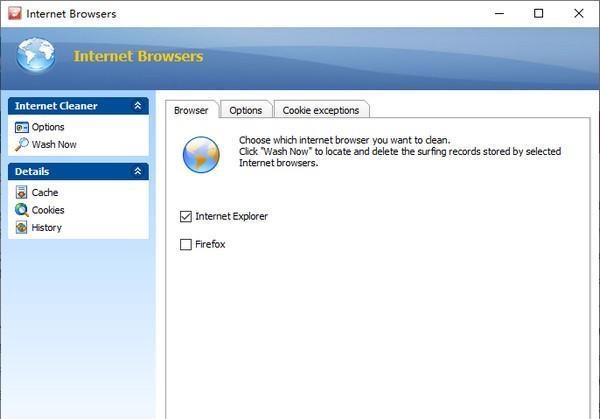Click the Firefox label text
600x419 pixels.
pyautogui.click(x=210, y=244)
